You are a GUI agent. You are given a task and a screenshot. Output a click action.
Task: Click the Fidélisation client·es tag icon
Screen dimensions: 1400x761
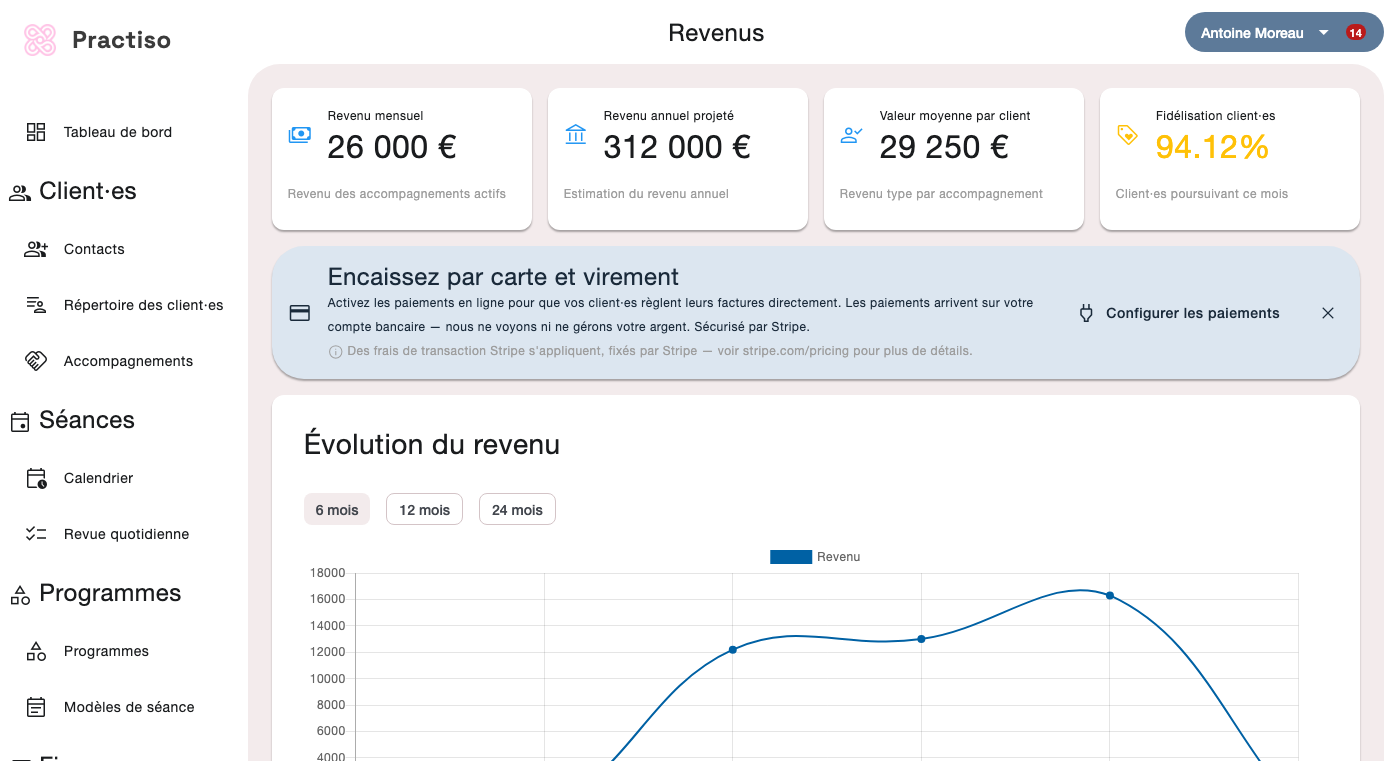coord(1127,135)
